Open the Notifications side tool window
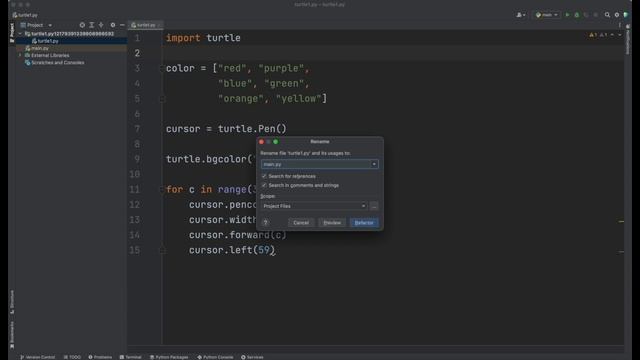The width and height of the screenshot is (640, 360). 628,39
